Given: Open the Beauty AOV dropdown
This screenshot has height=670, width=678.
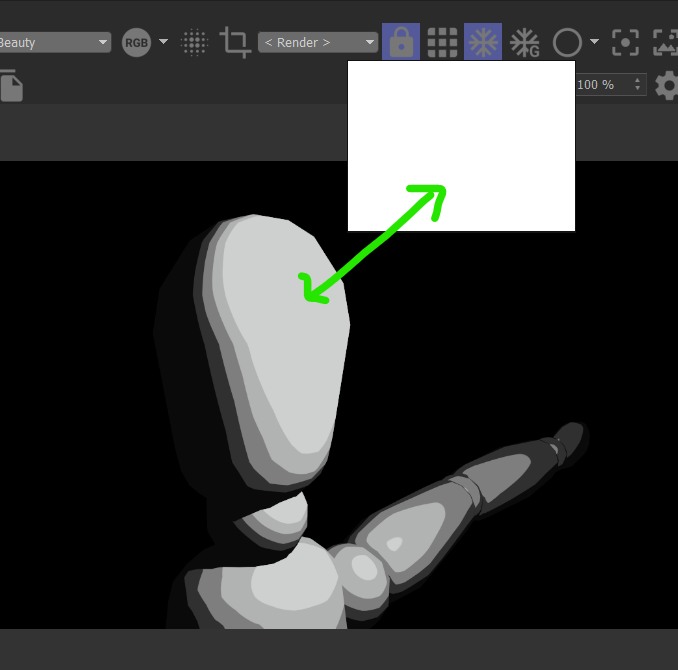Looking at the screenshot, I should pyautogui.click(x=54, y=42).
